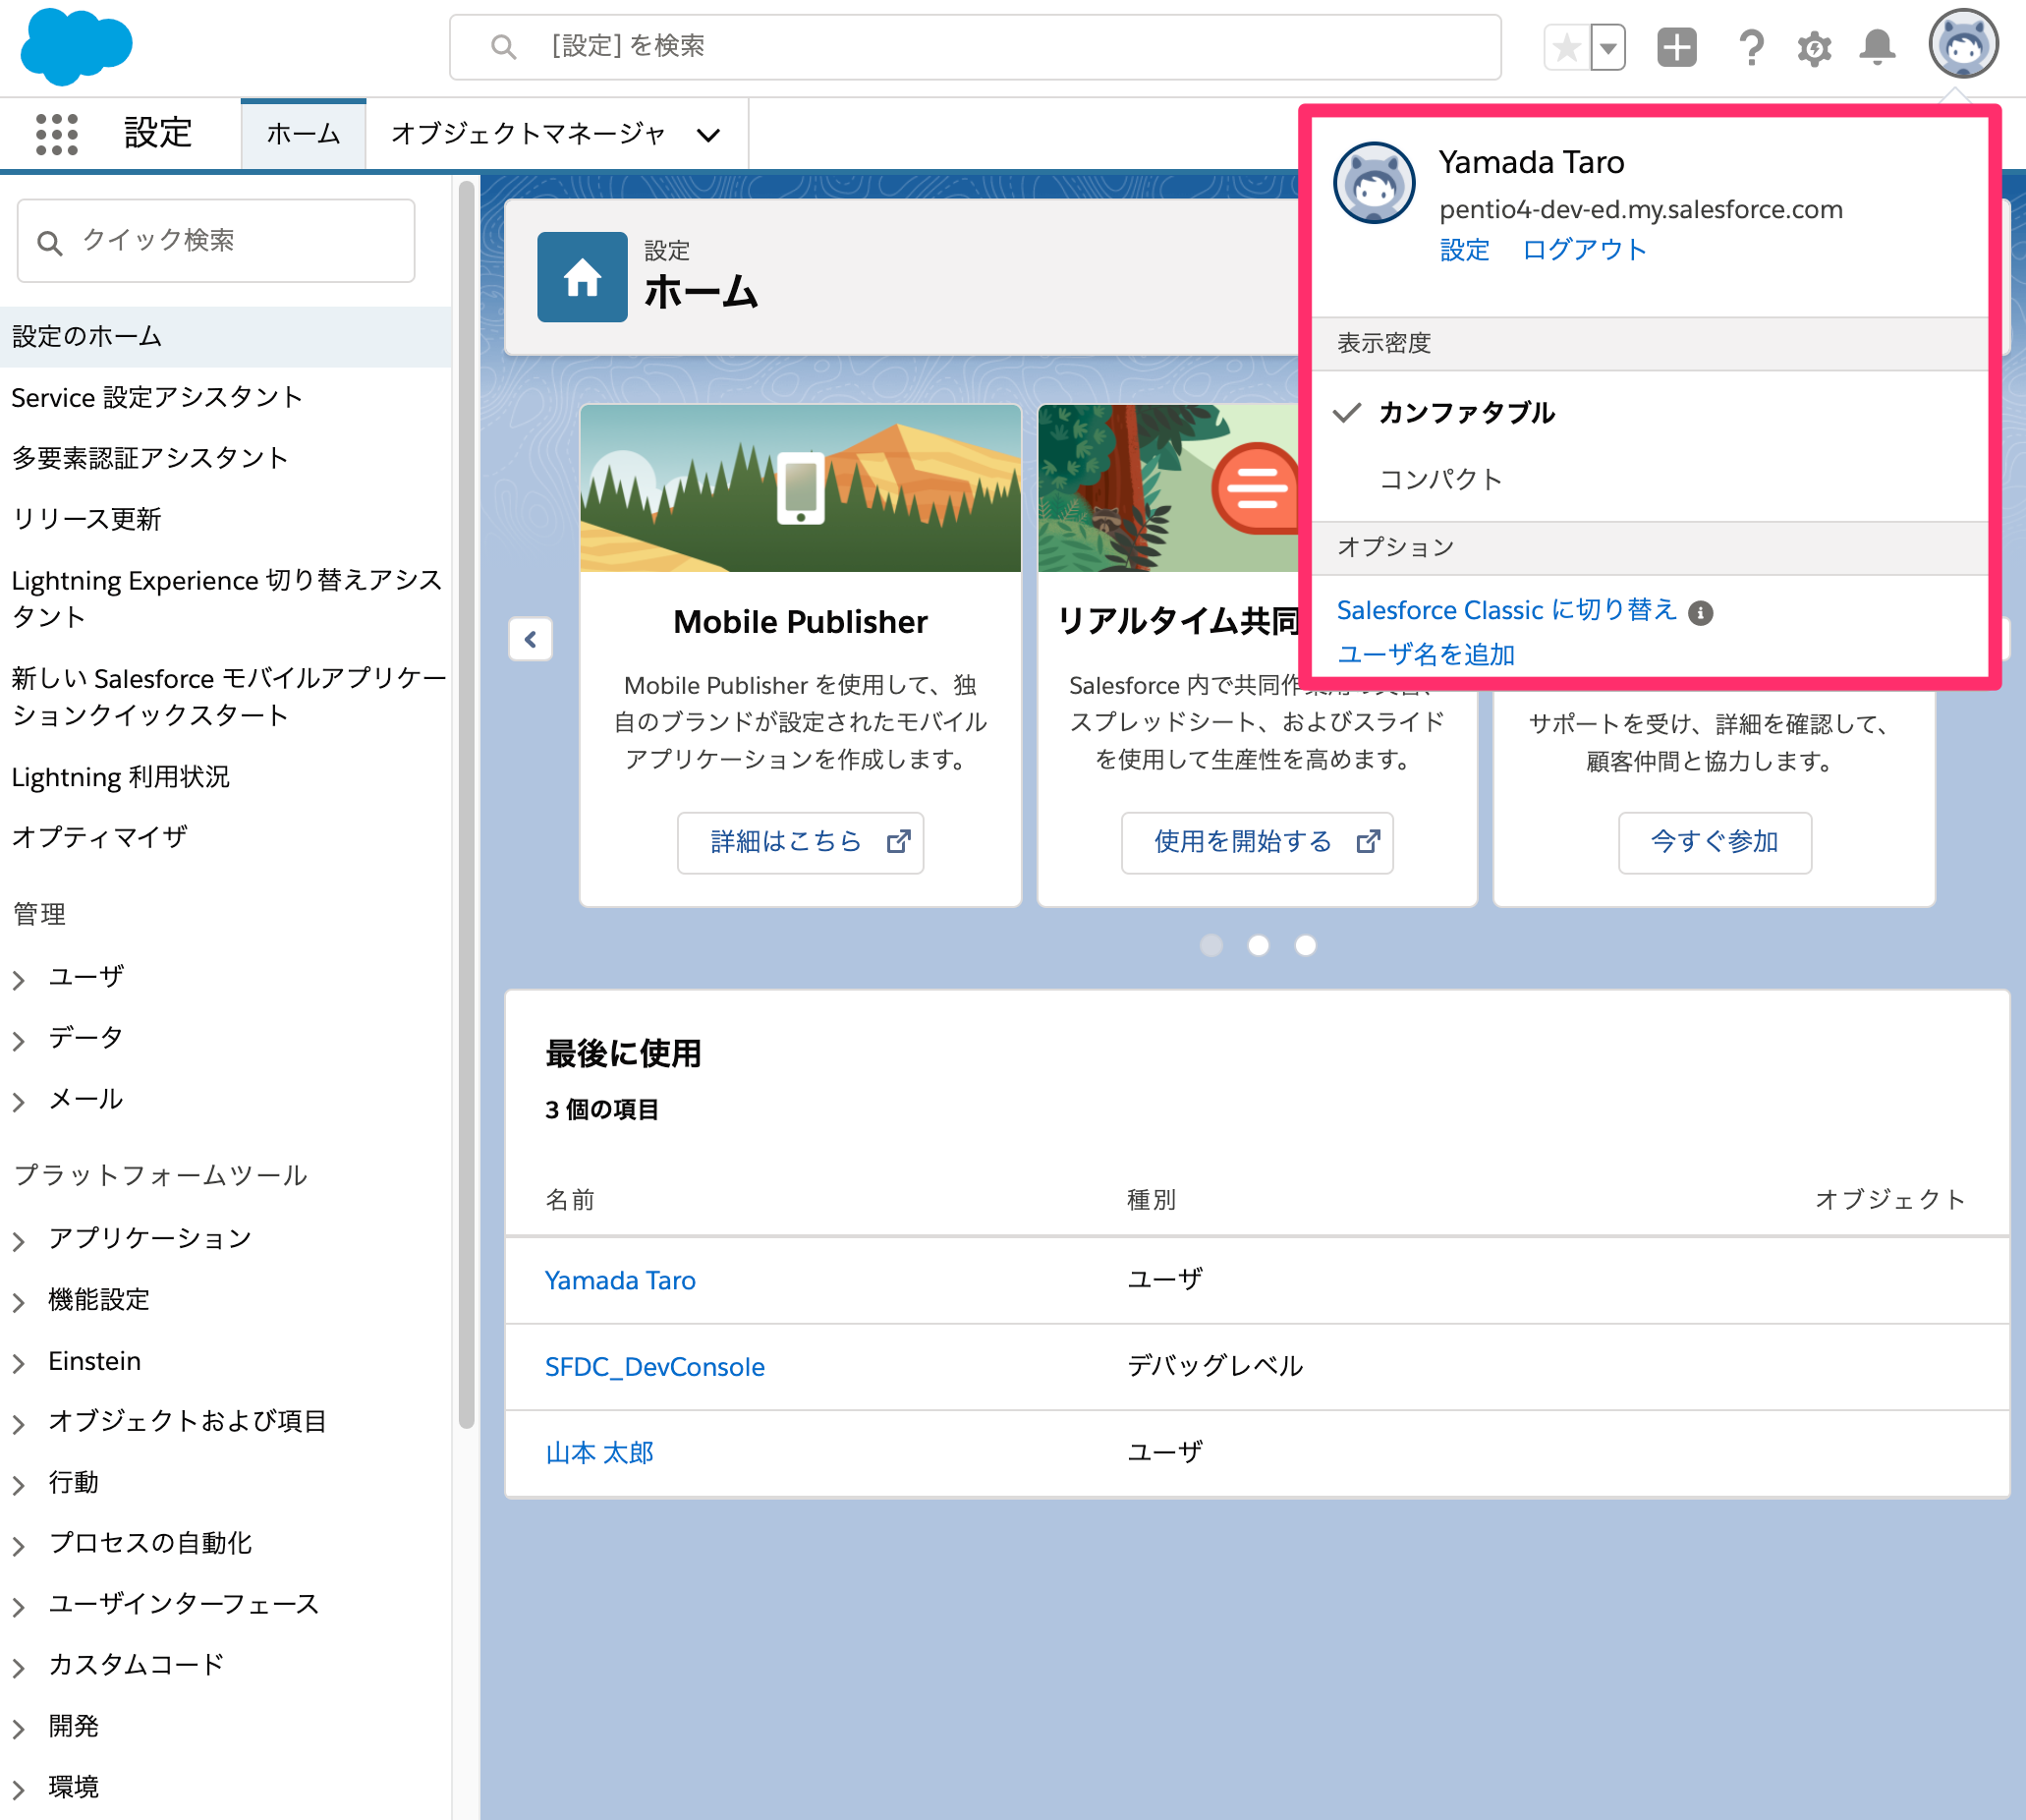Expand the ユーザ section
The width and height of the screenshot is (2026, 1820).
[x=18, y=980]
